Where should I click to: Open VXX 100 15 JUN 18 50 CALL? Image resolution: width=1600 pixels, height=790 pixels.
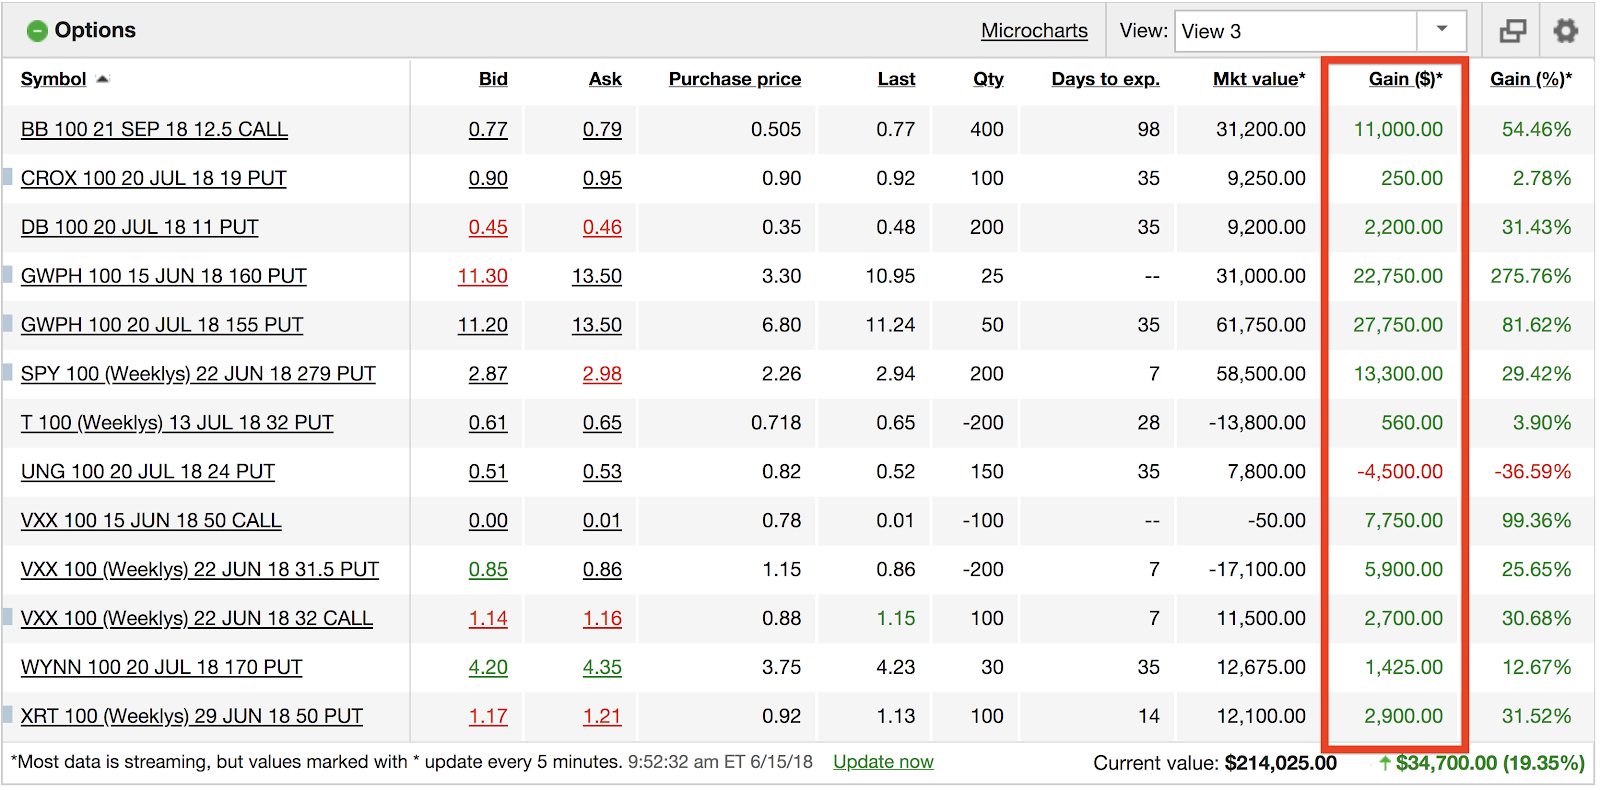151,521
